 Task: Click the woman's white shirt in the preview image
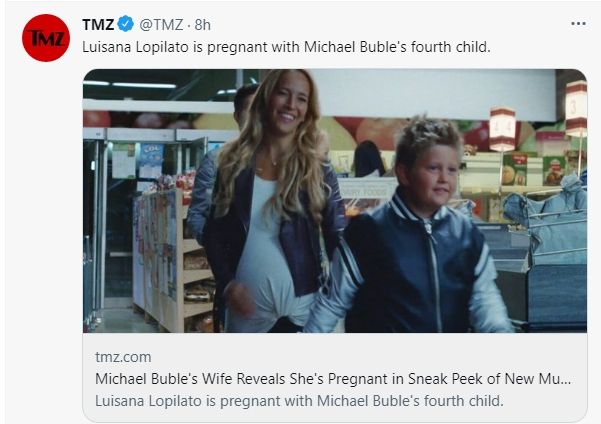[x=264, y=253]
